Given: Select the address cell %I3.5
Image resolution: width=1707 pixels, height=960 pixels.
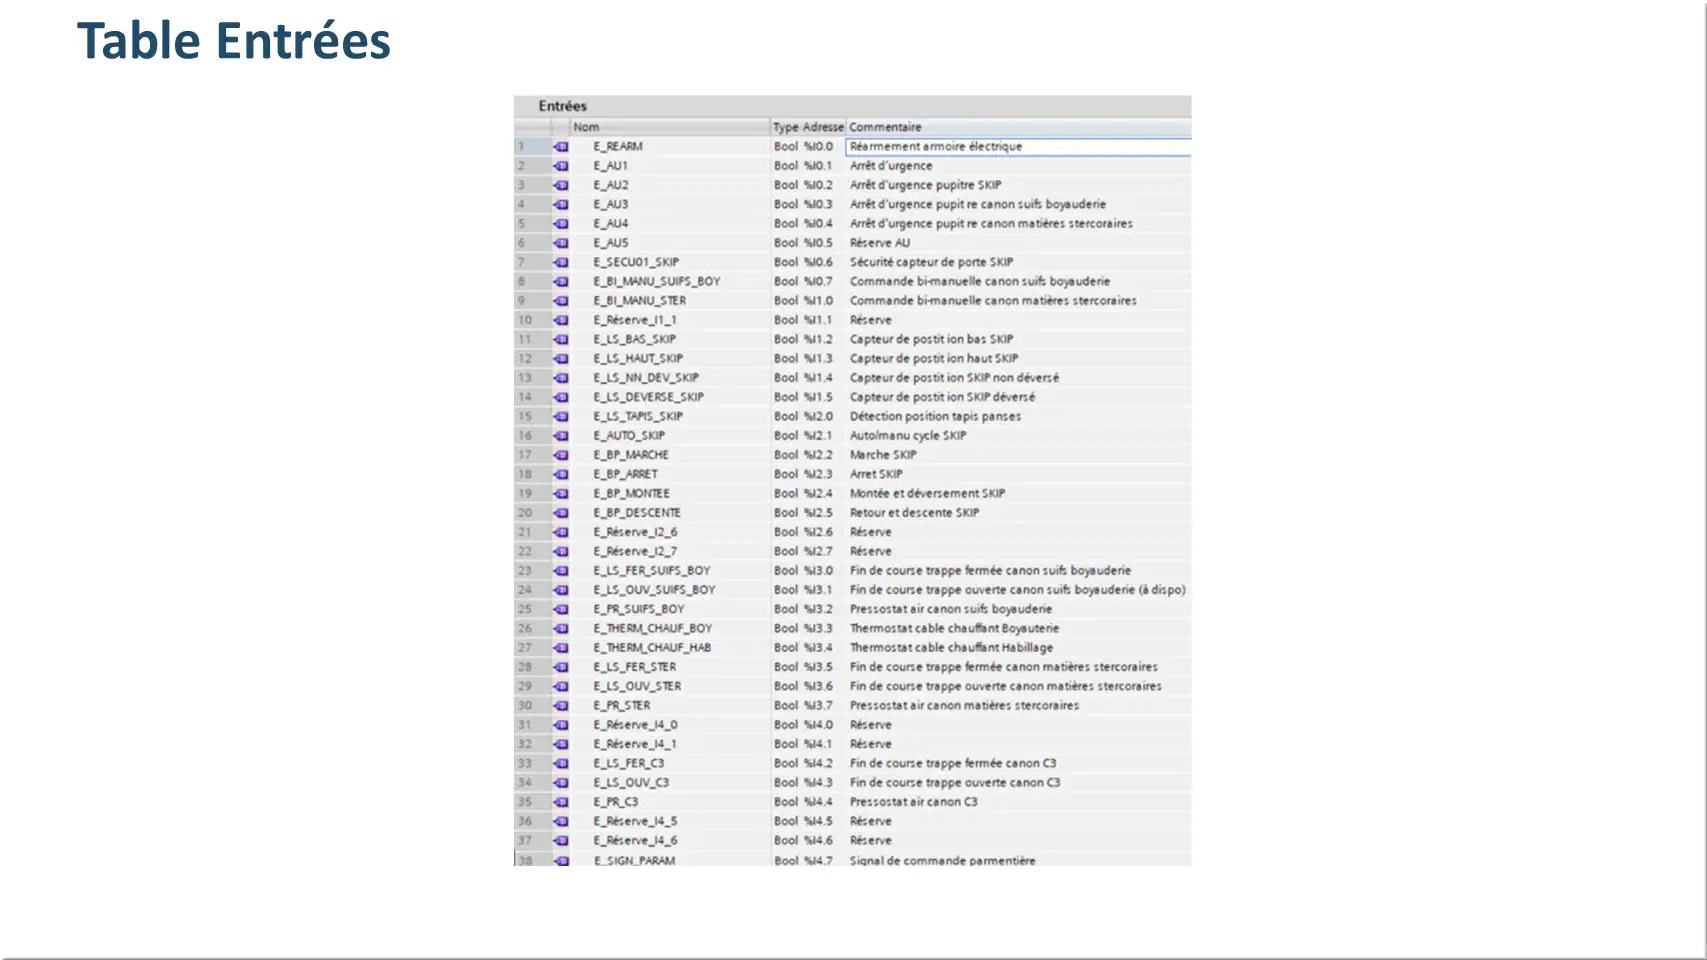Looking at the screenshot, I should tap(818, 667).
